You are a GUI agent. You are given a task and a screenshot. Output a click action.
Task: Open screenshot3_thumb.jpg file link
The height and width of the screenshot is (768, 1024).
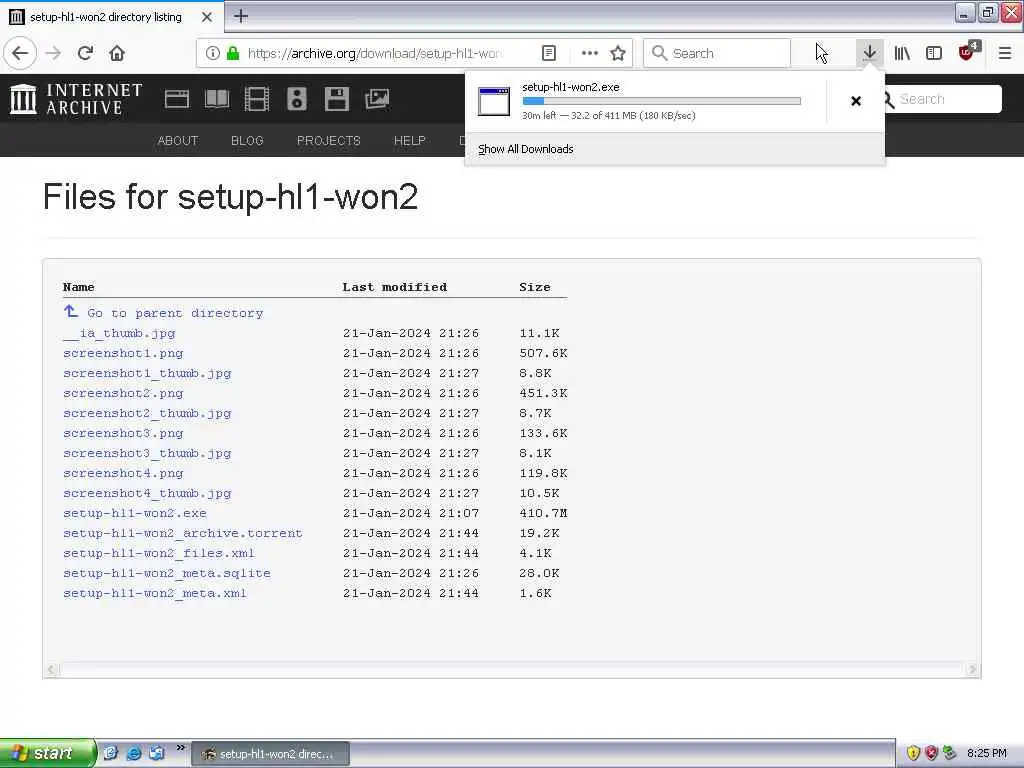[147, 453]
